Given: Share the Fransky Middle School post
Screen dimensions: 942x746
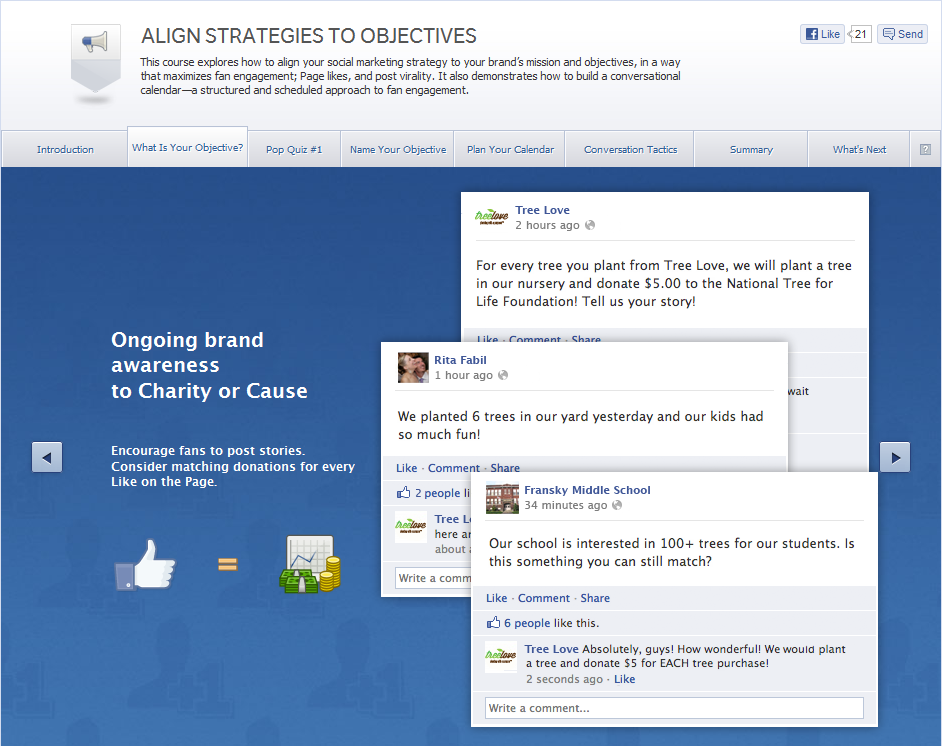Looking at the screenshot, I should [595, 598].
